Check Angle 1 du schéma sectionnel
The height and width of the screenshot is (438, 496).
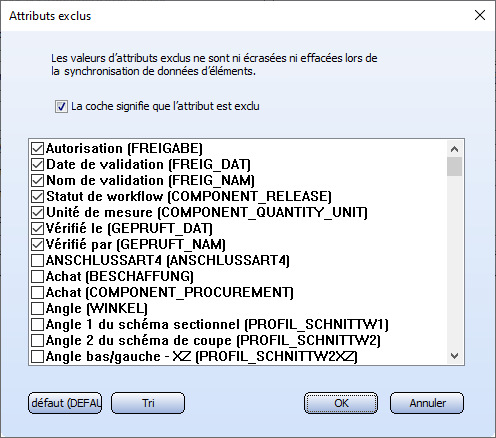(37, 324)
